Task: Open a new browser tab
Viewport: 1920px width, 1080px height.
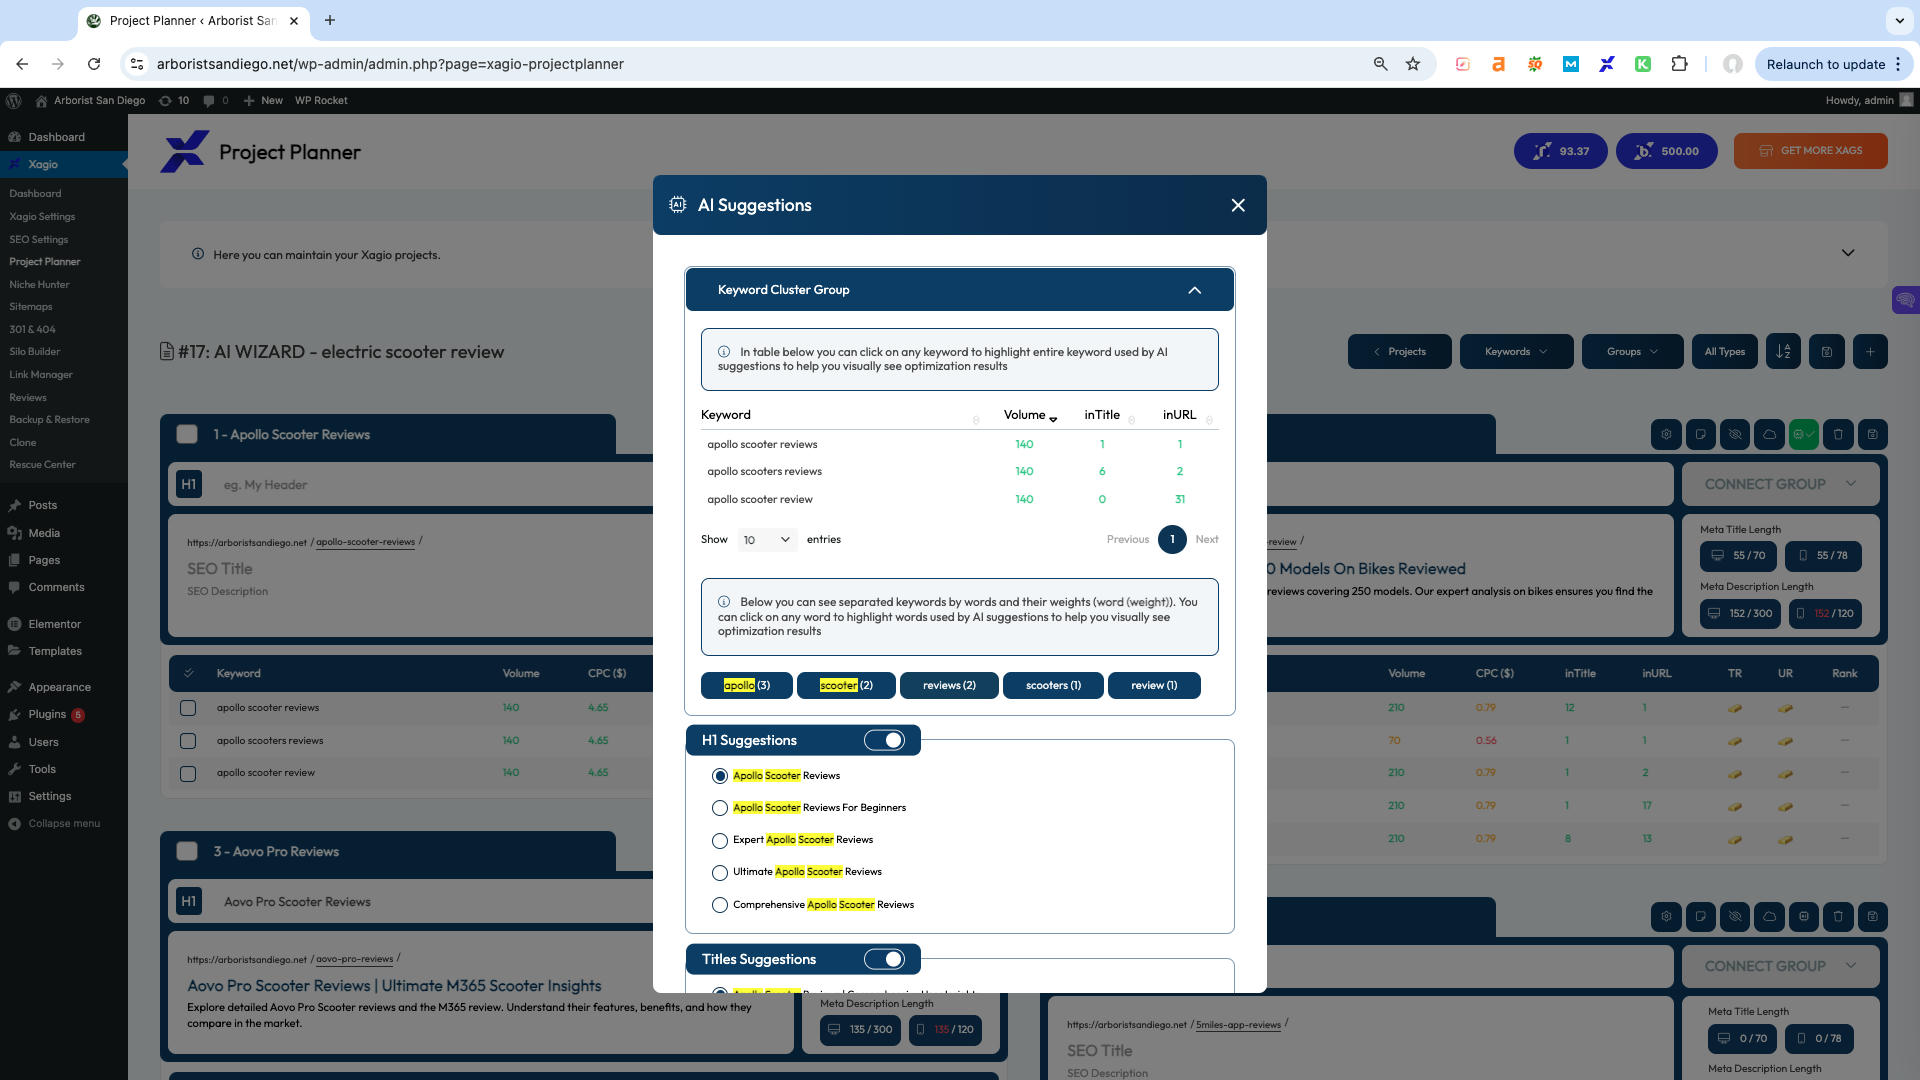Action: tap(330, 20)
